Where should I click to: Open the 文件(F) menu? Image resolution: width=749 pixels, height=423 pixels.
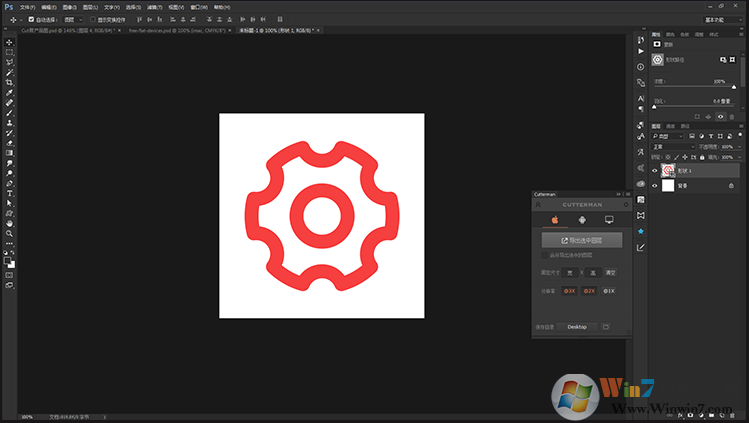[x=27, y=6]
